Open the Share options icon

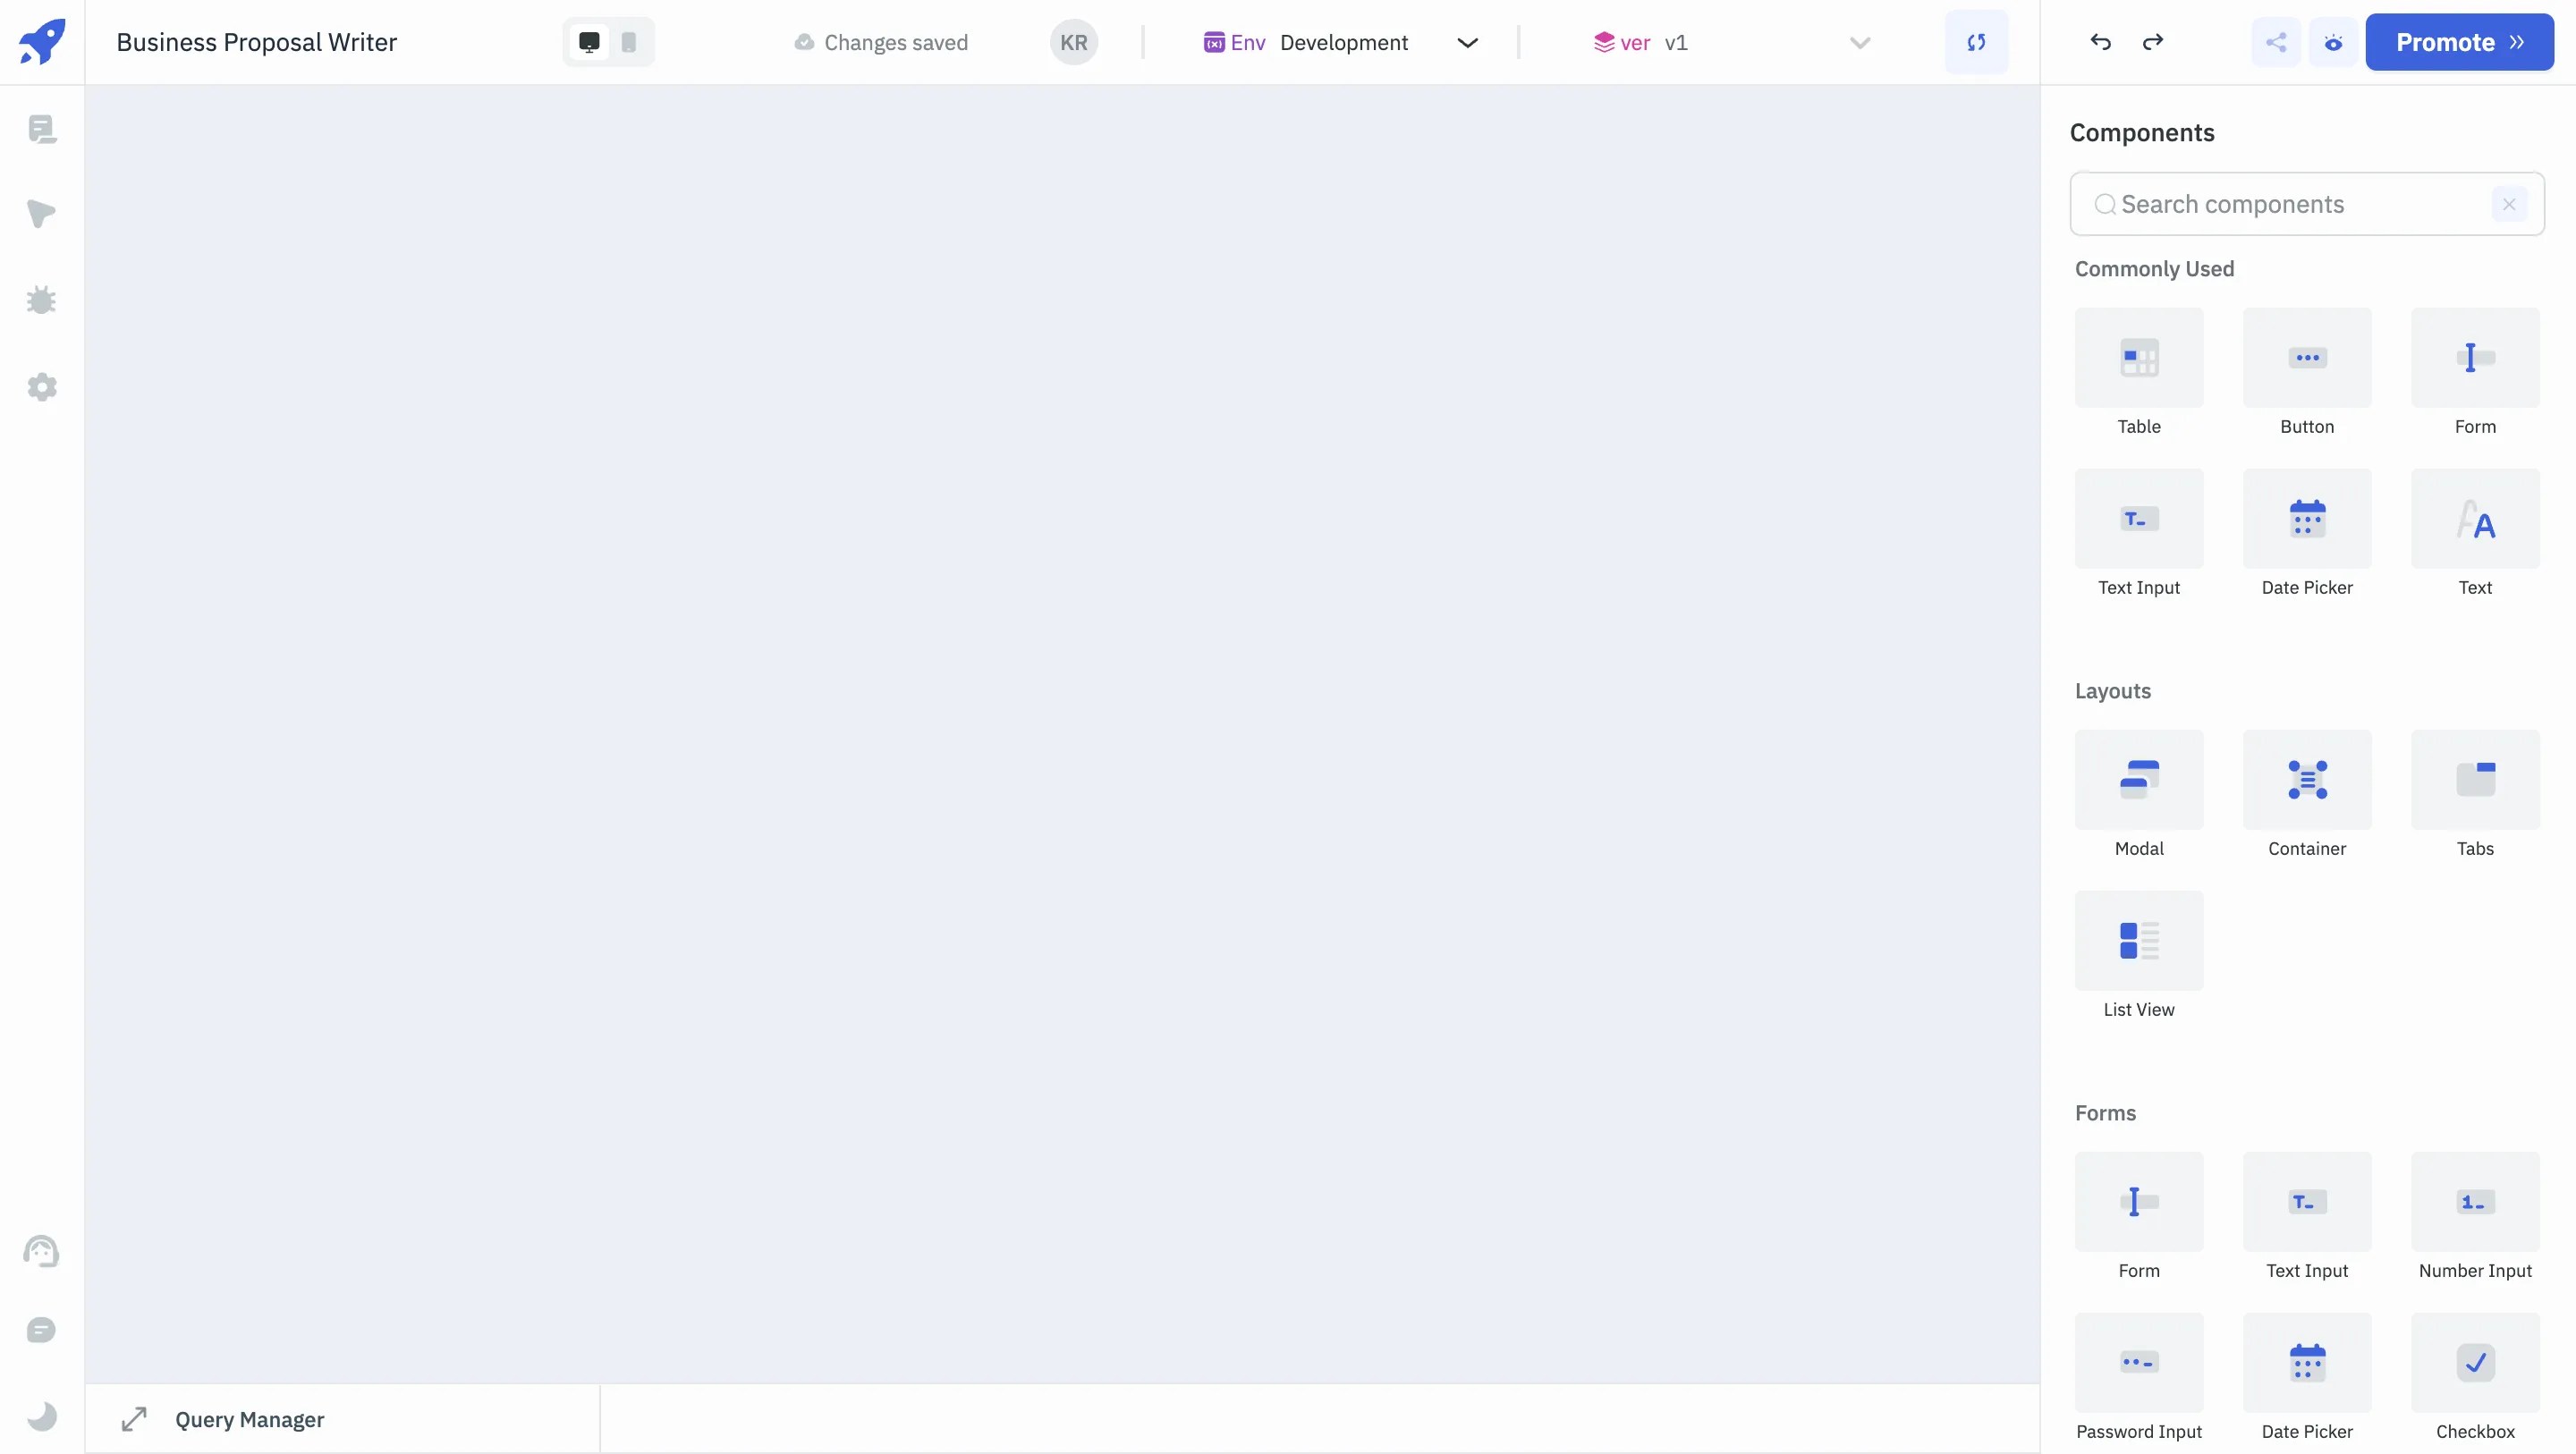(x=2276, y=42)
